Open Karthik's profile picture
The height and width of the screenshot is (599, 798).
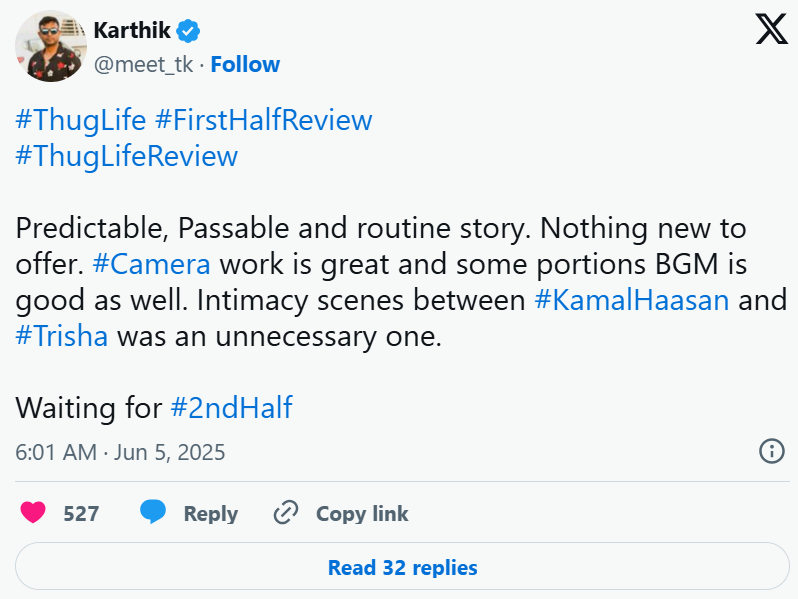(51, 46)
